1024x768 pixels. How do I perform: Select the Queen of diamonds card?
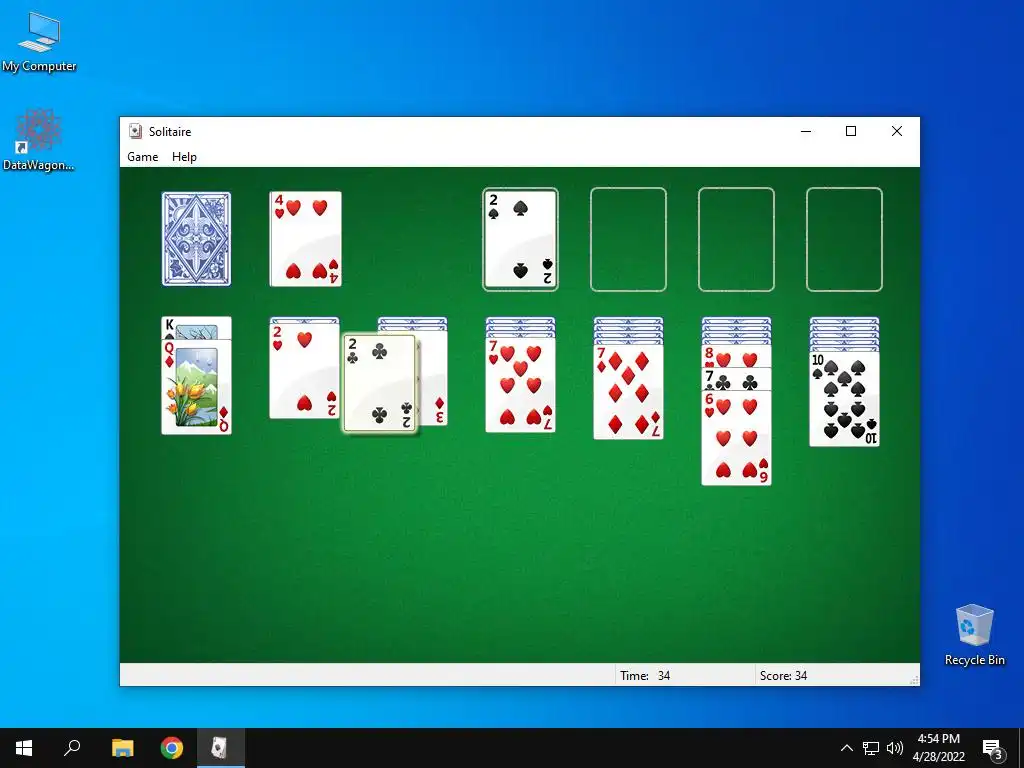tap(197, 387)
